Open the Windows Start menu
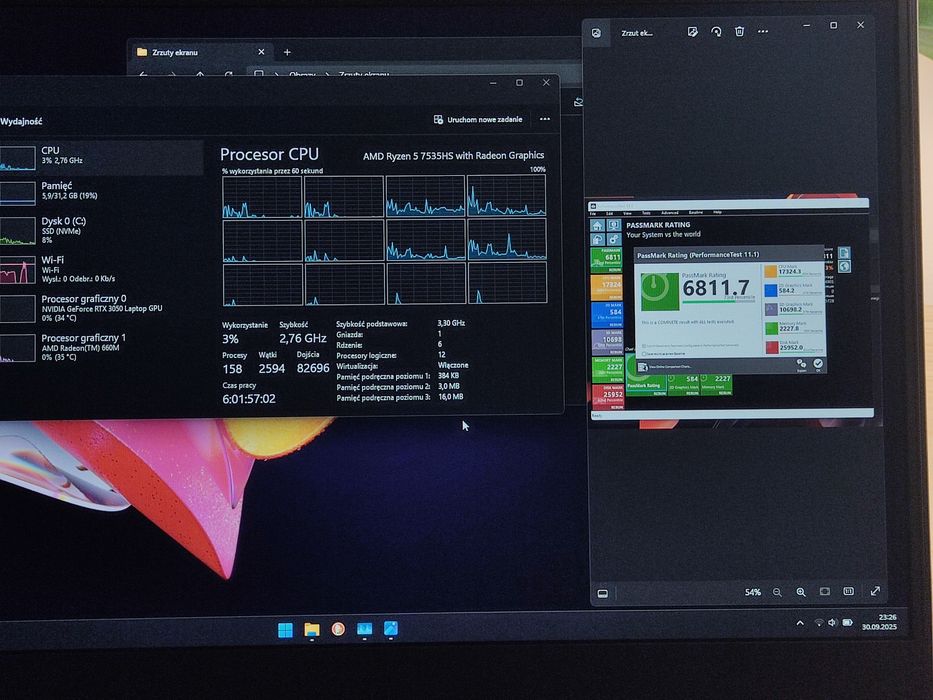933x700 pixels. click(x=286, y=630)
